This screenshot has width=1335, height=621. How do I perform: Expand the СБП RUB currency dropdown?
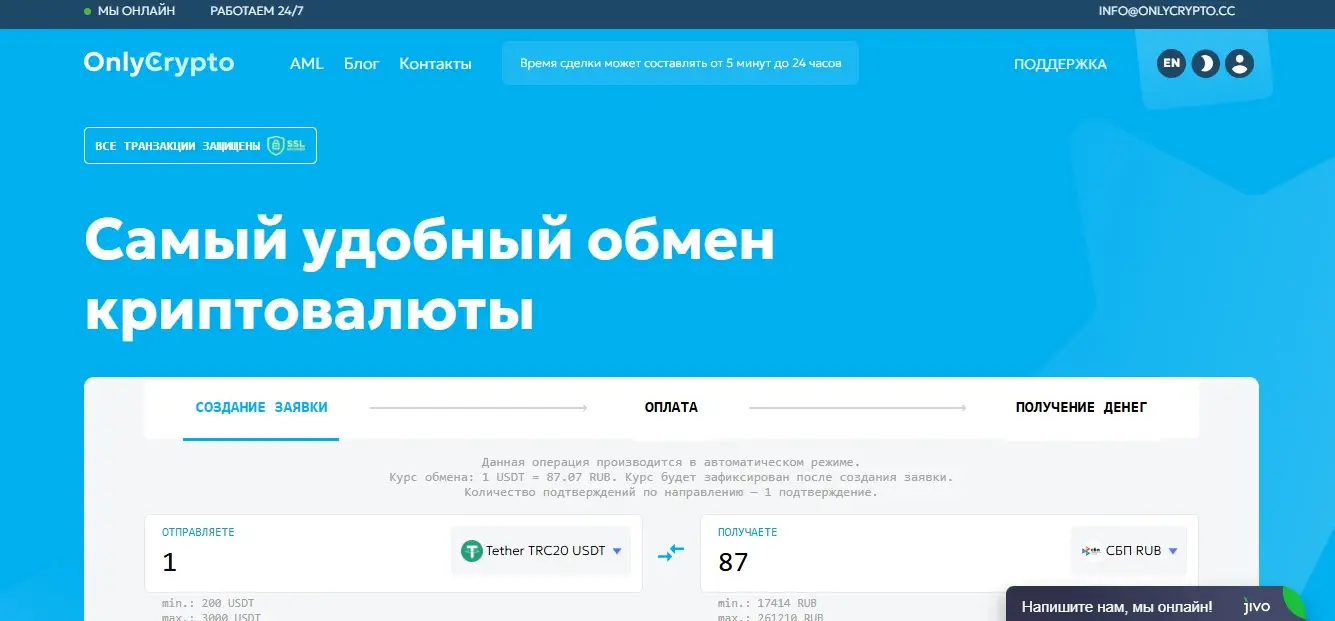tap(1129, 551)
